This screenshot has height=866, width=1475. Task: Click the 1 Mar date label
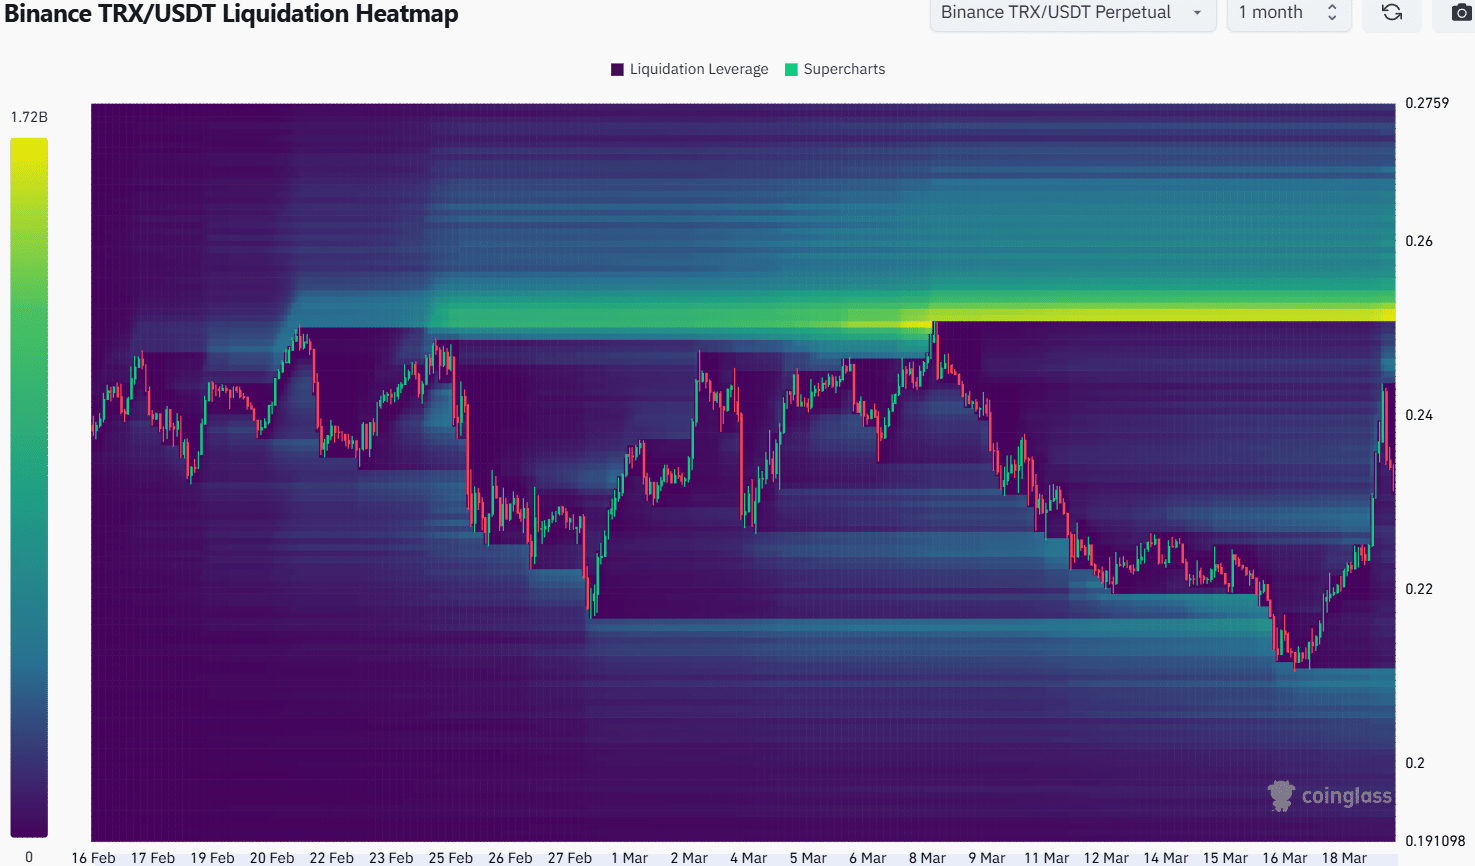click(x=629, y=858)
